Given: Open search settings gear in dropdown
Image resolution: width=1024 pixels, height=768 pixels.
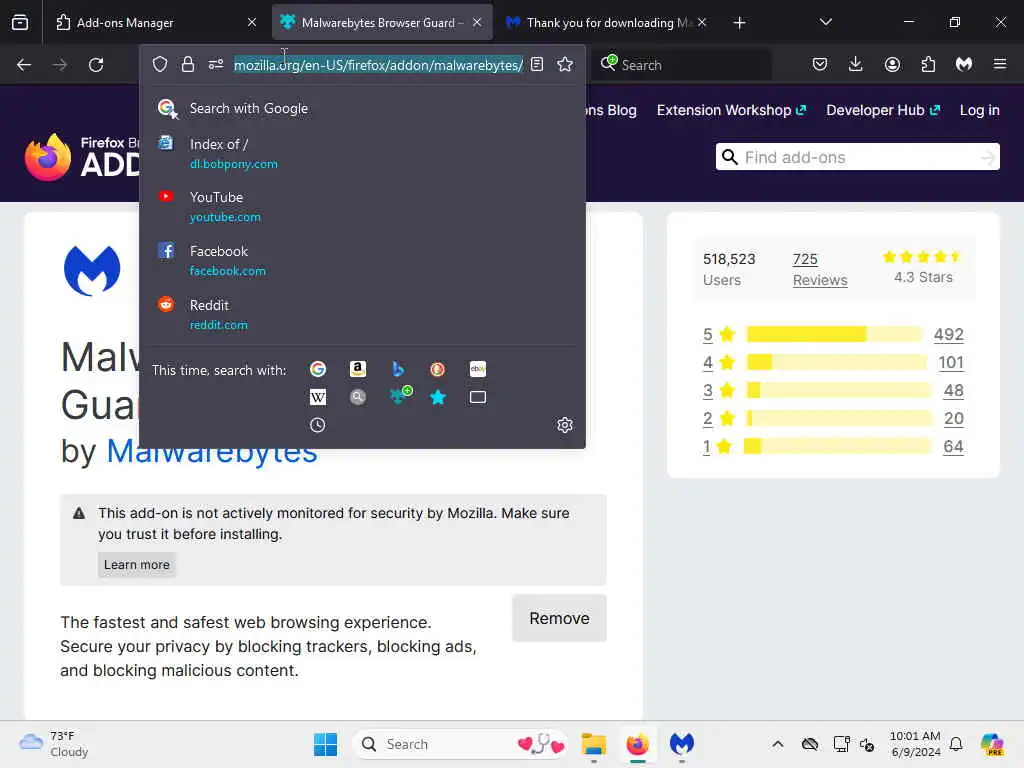Looking at the screenshot, I should tap(565, 425).
